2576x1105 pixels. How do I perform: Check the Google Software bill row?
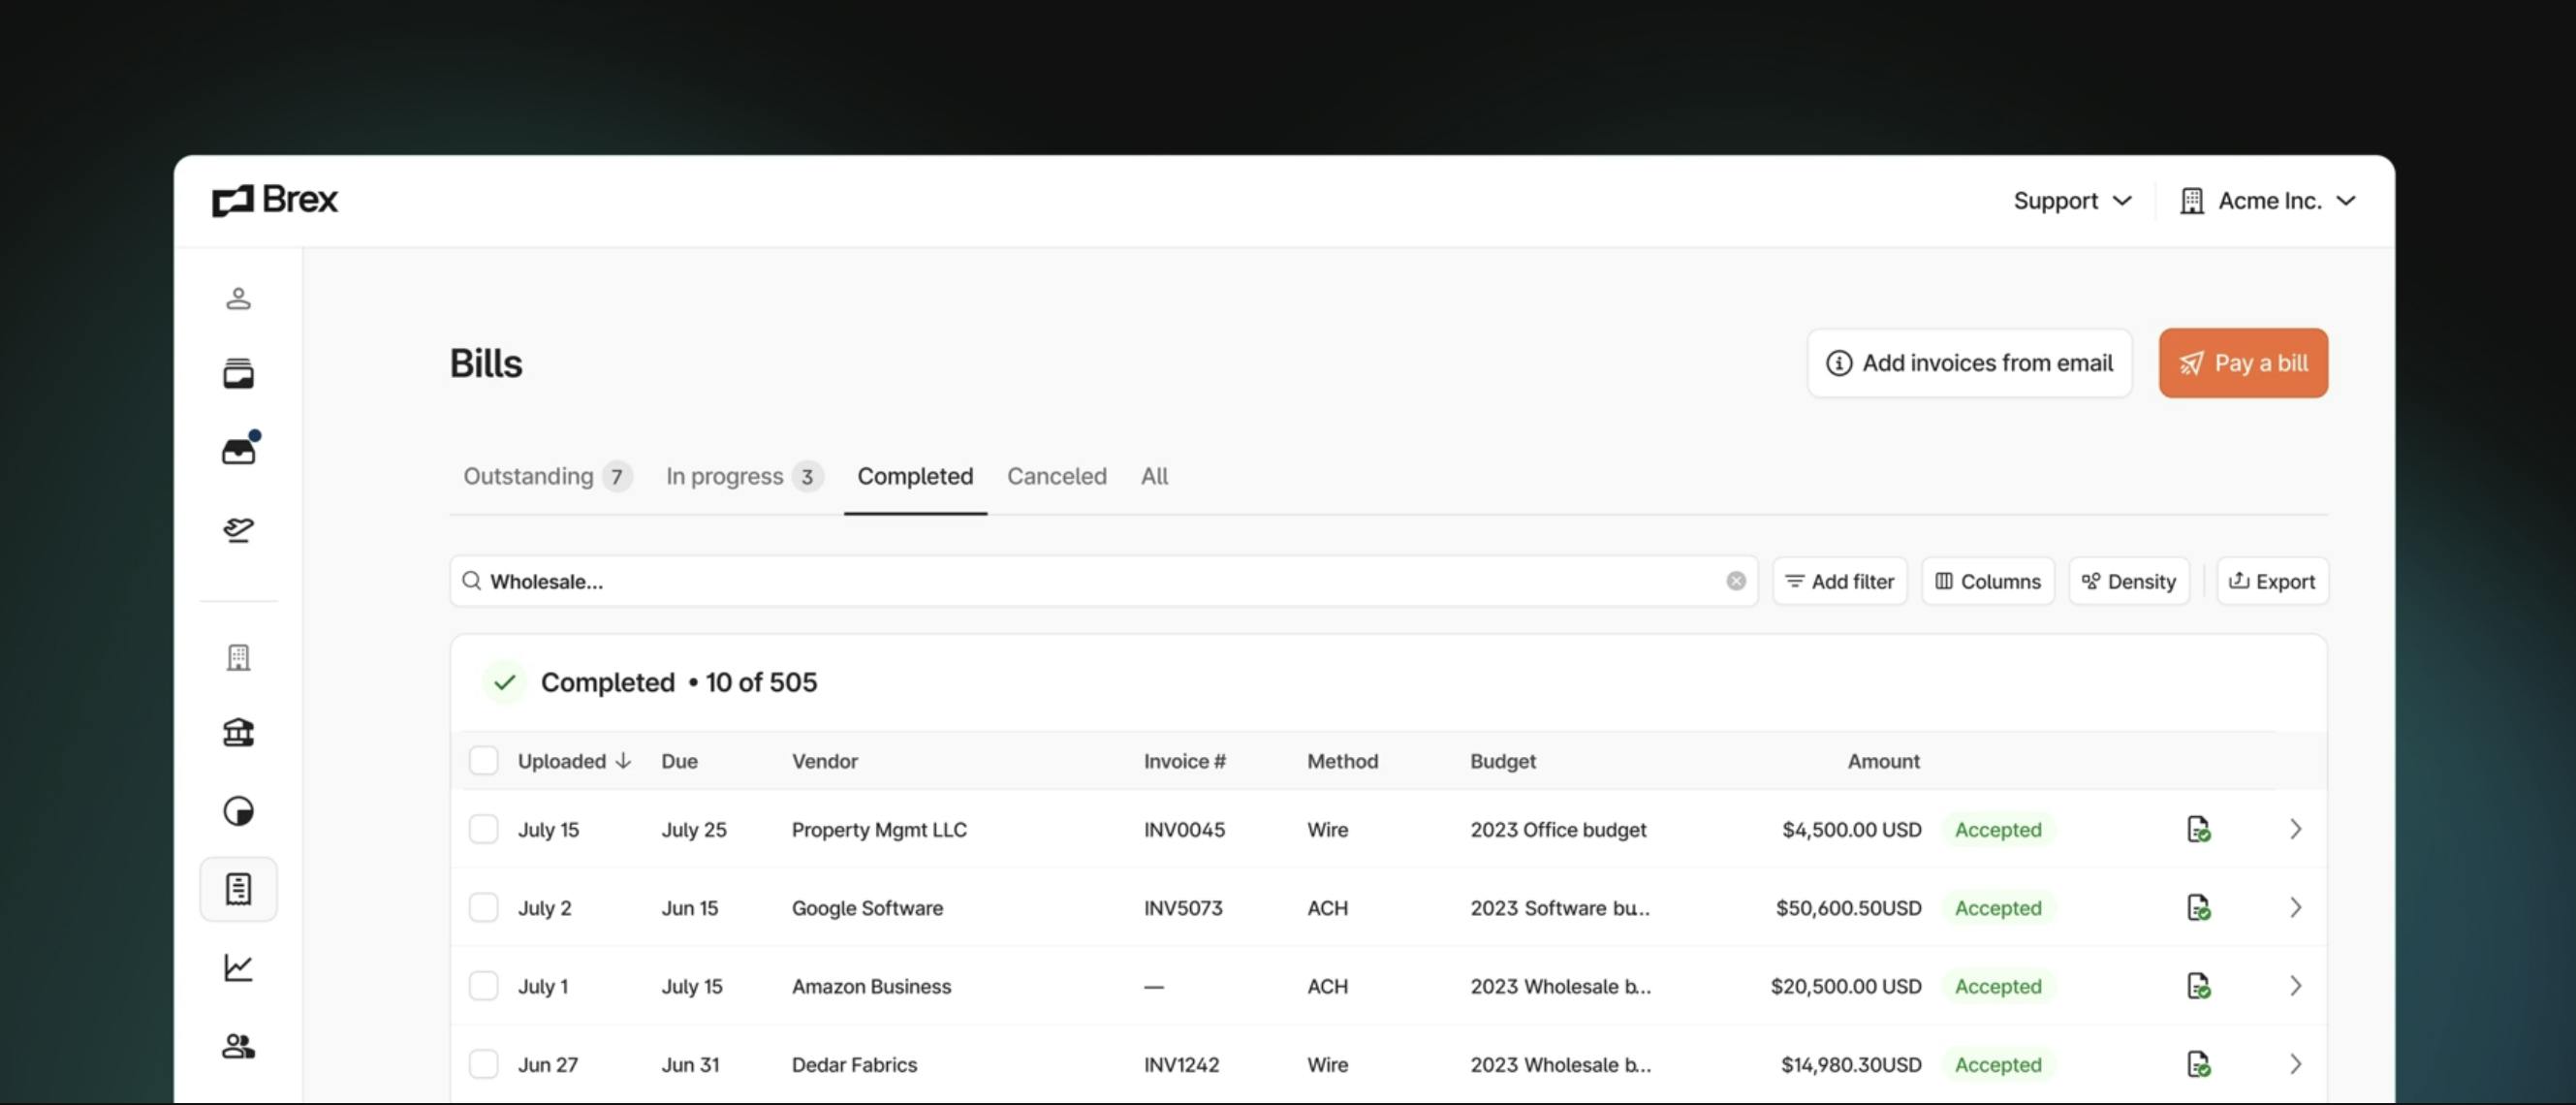(x=483, y=907)
